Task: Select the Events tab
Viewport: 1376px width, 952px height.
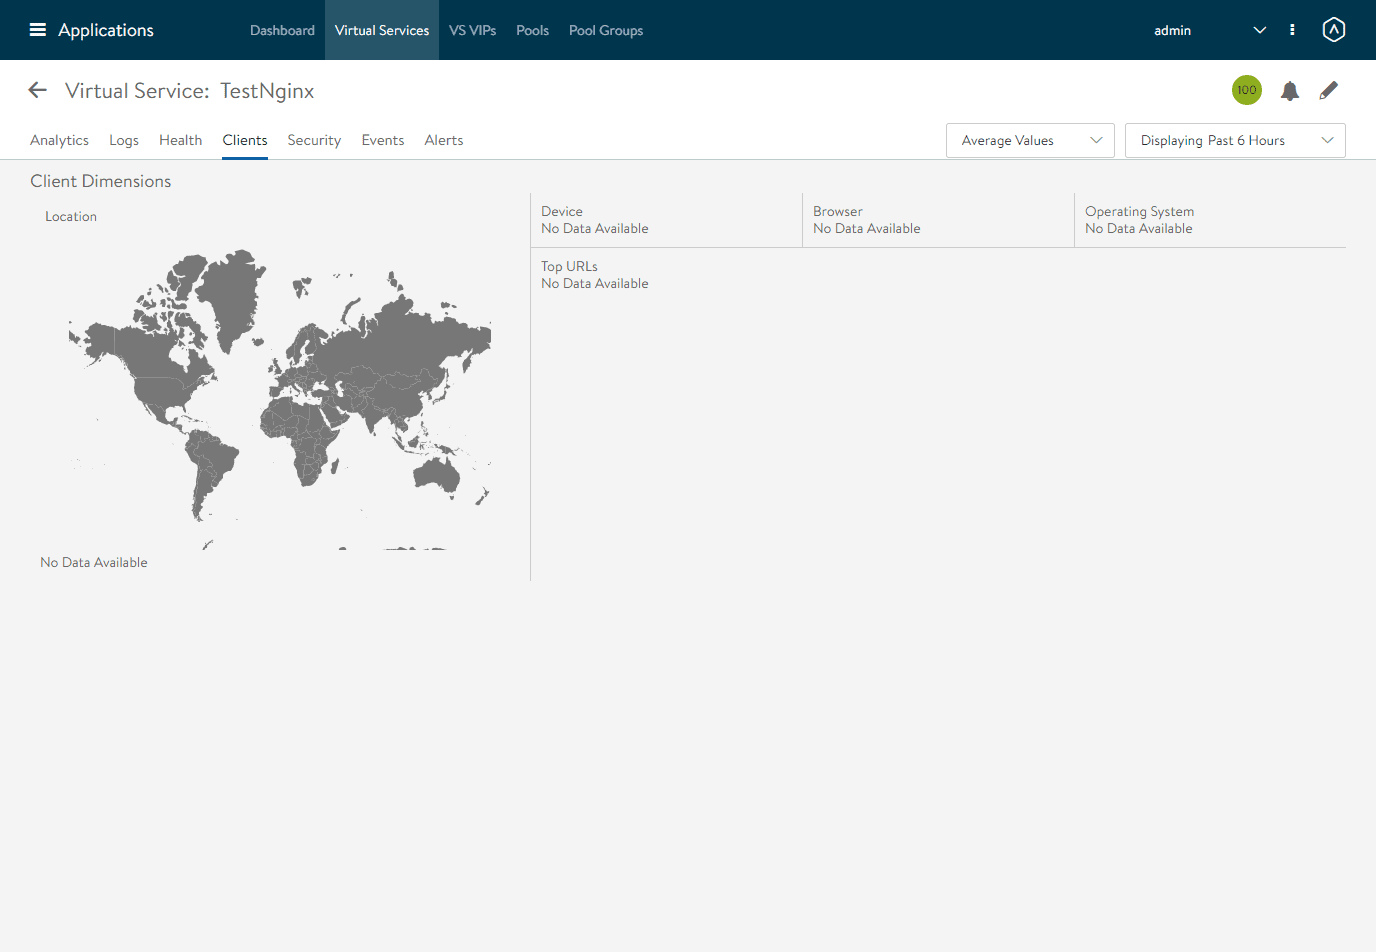Action: (x=383, y=141)
